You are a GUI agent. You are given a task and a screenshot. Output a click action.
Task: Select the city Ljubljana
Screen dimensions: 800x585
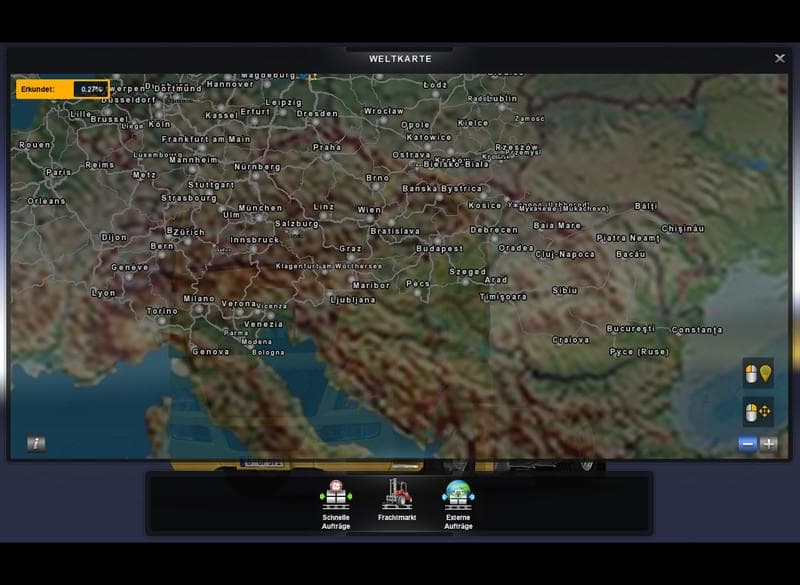coord(353,300)
